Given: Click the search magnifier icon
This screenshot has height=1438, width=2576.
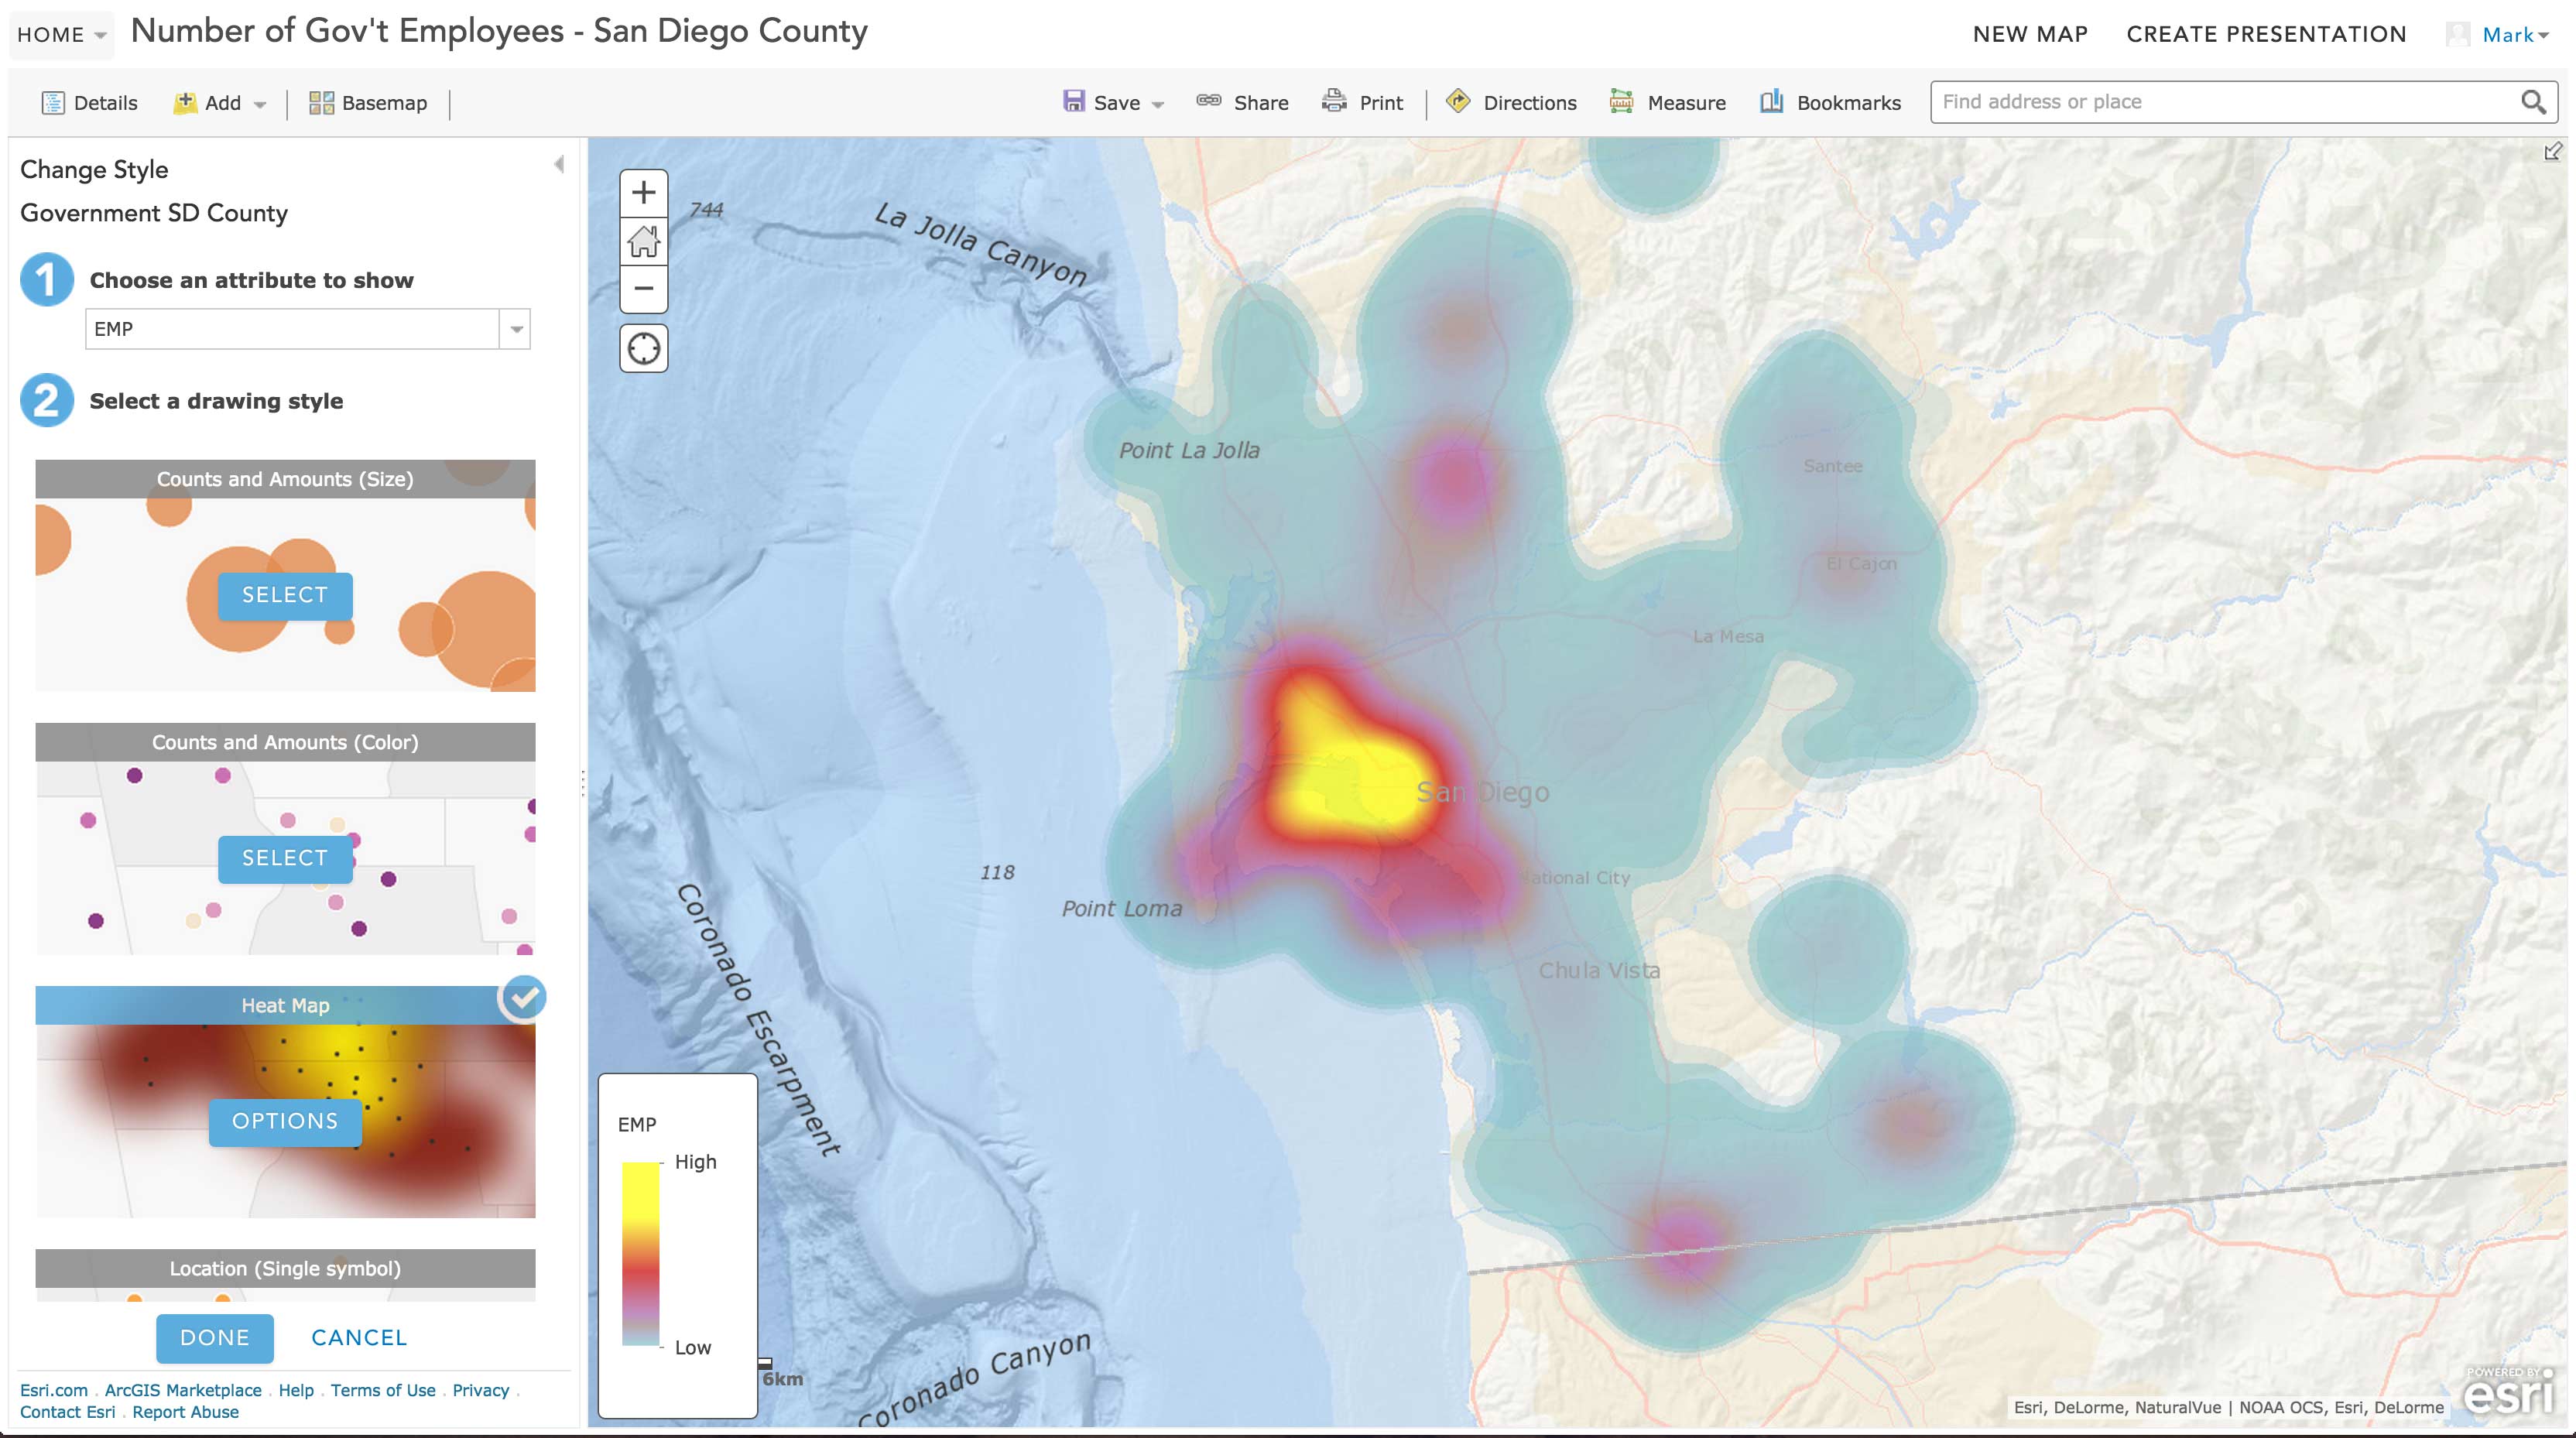Looking at the screenshot, I should pyautogui.click(x=2533, y=101).
